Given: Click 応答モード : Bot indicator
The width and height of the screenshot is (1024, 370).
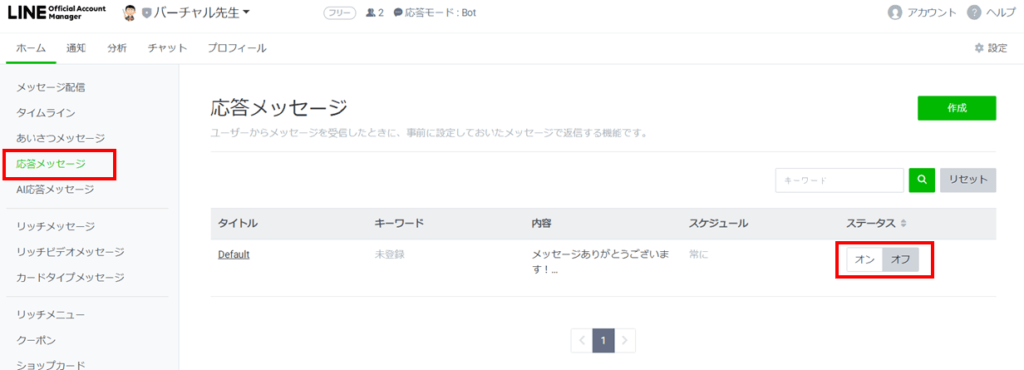Looking at the screenshot, I should [435, 12].
